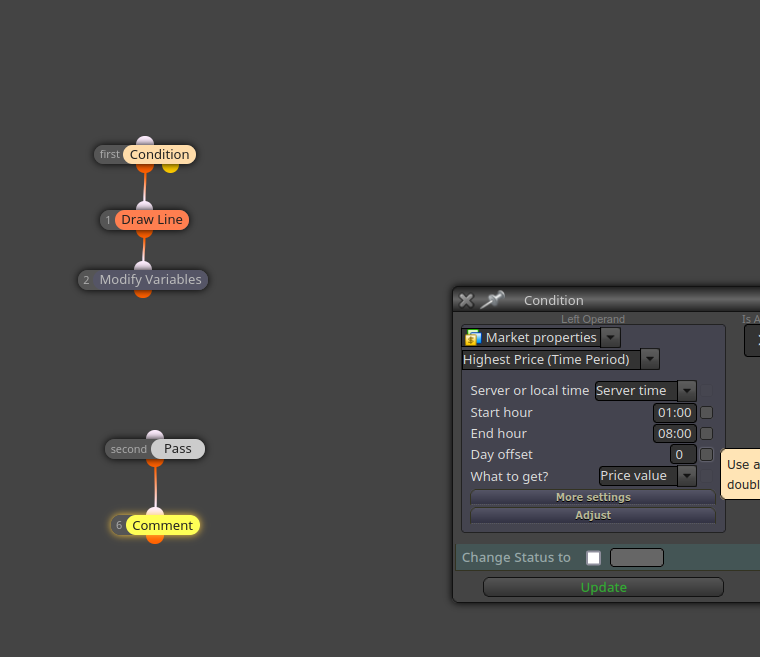The height and width of the screenshot is (657, 760).
Task: Expand the Highest Price (Time Period) dropdown
Action: tap(650, 359)
